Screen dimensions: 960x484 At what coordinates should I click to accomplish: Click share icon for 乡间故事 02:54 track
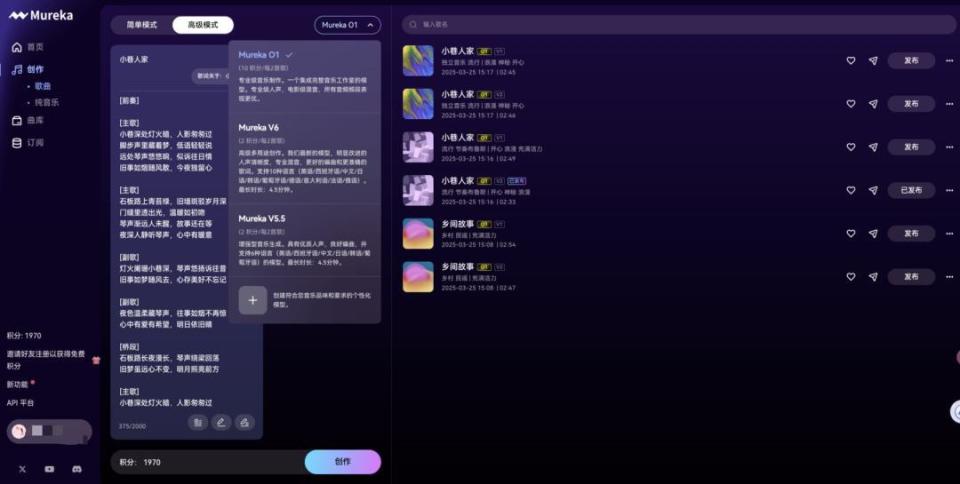pos(873,233)
